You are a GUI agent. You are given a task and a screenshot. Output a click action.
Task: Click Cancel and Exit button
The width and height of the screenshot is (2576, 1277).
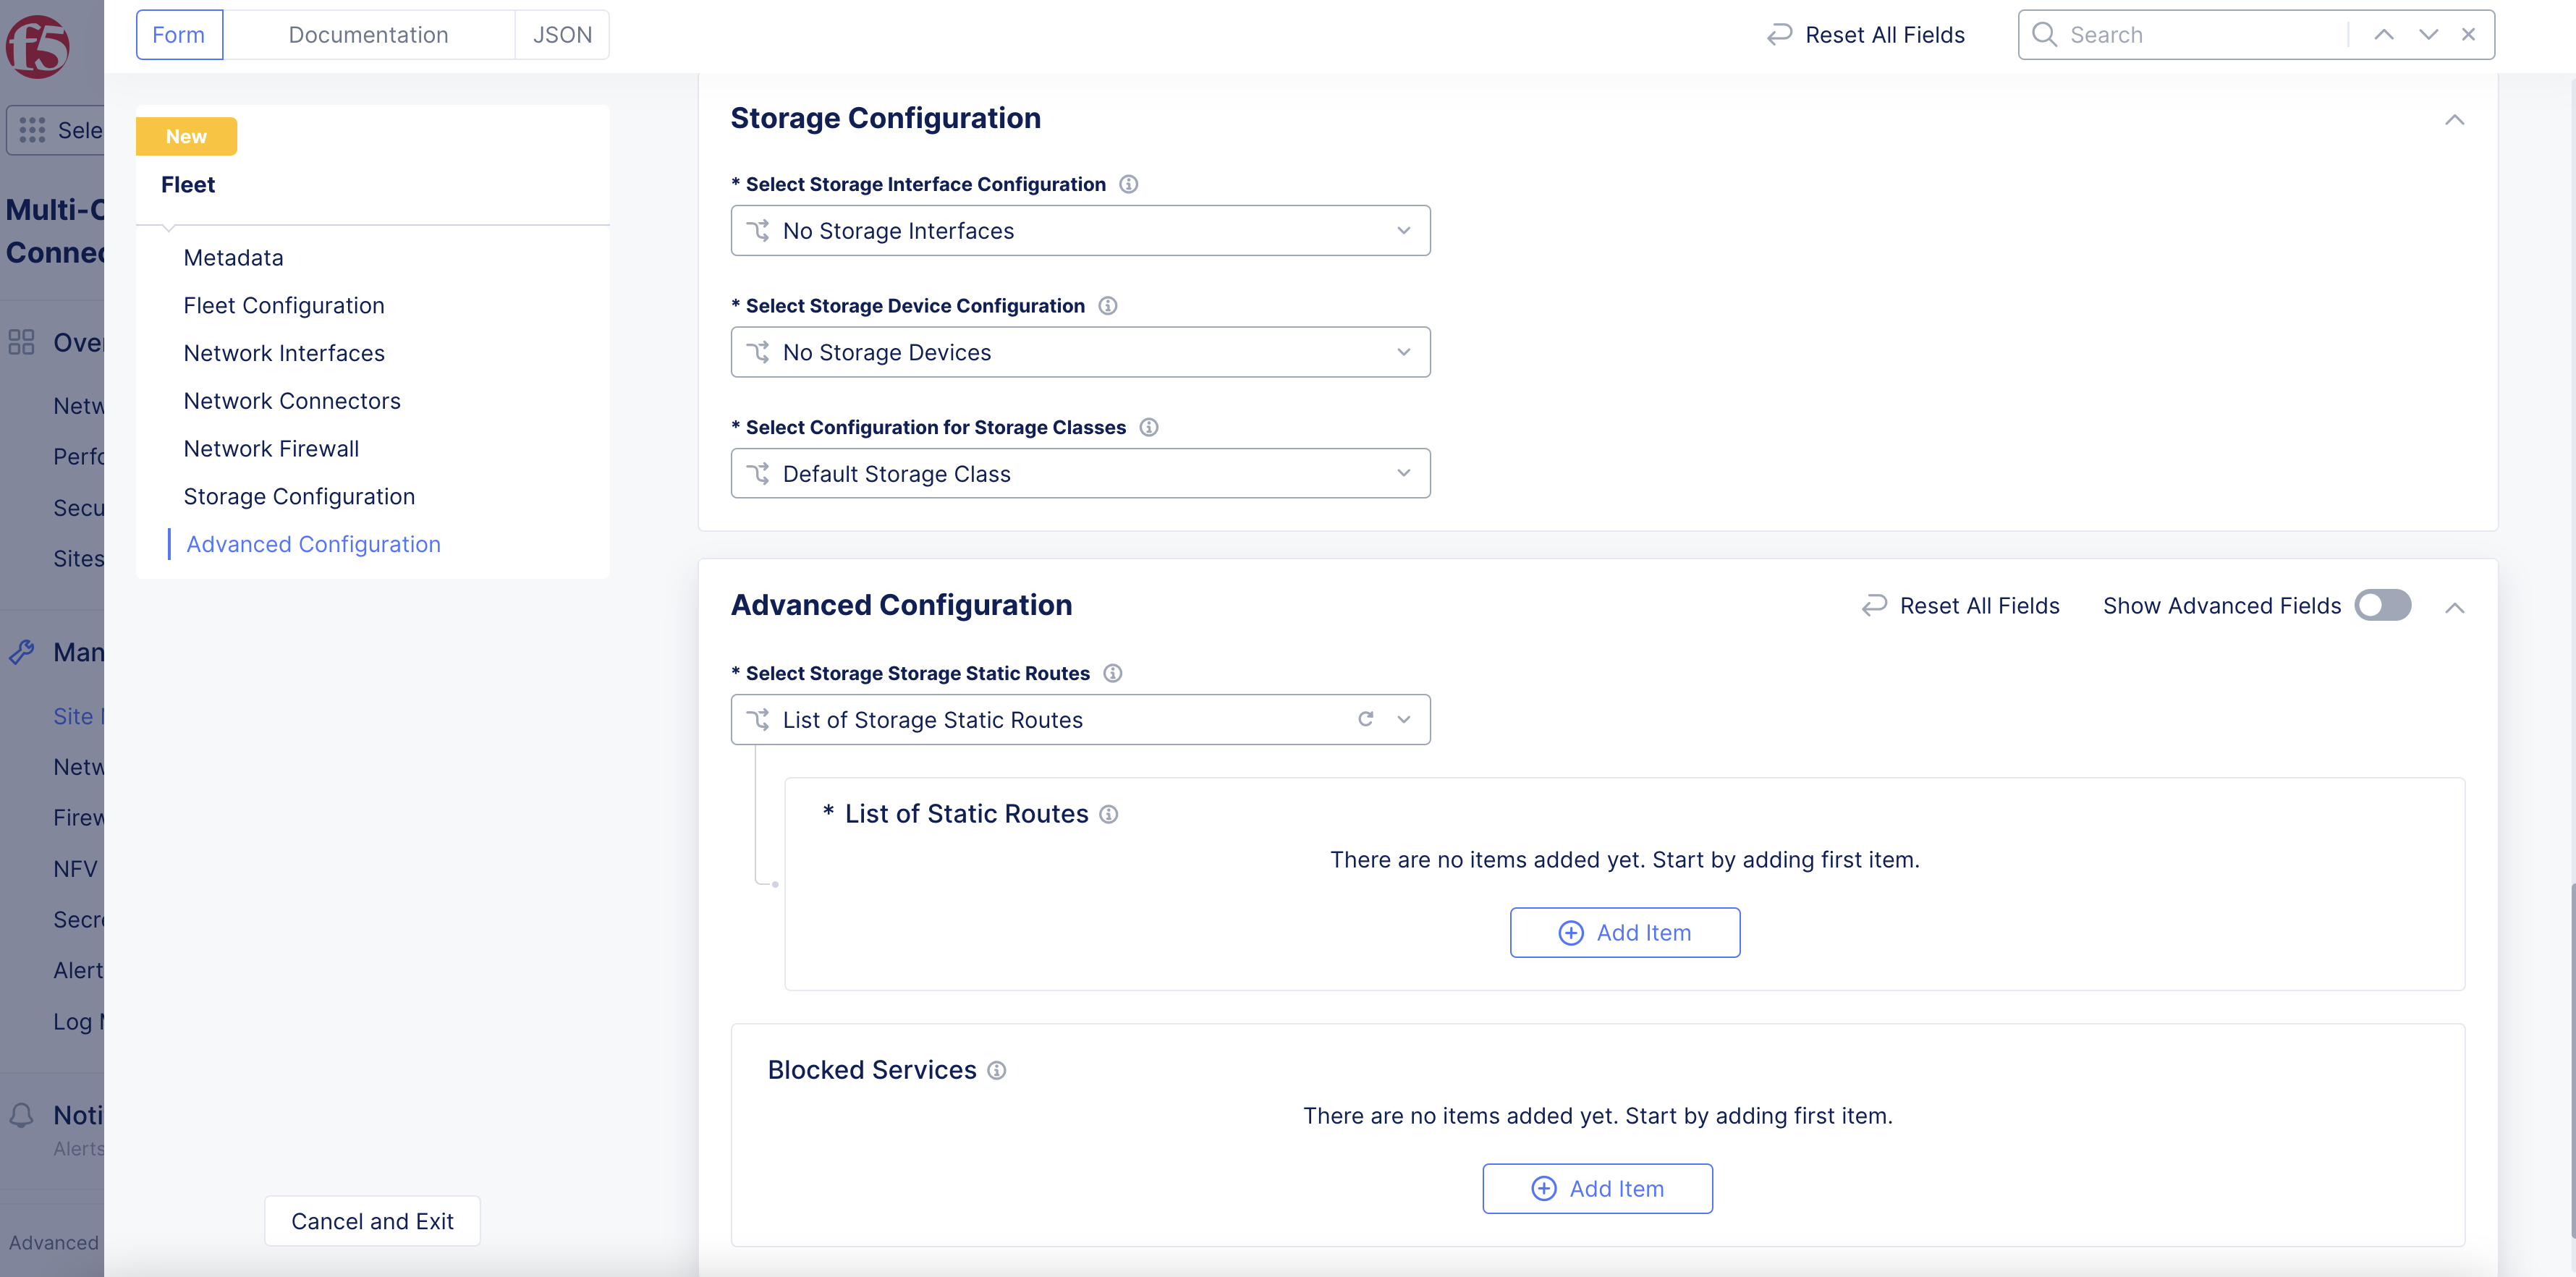coord(372,1221)
